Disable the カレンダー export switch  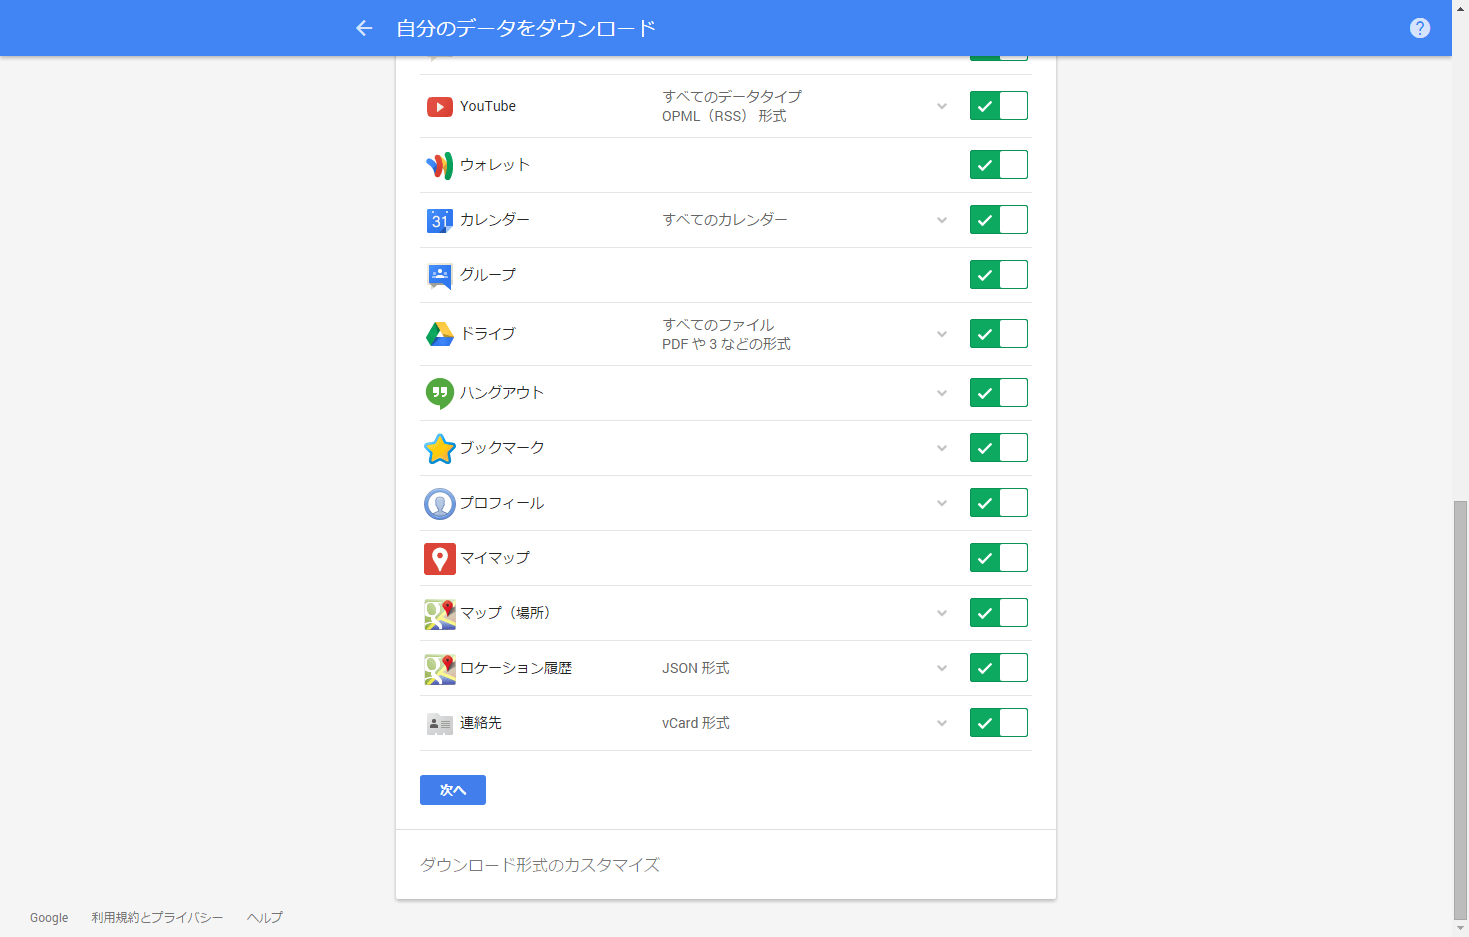[999, 220]
